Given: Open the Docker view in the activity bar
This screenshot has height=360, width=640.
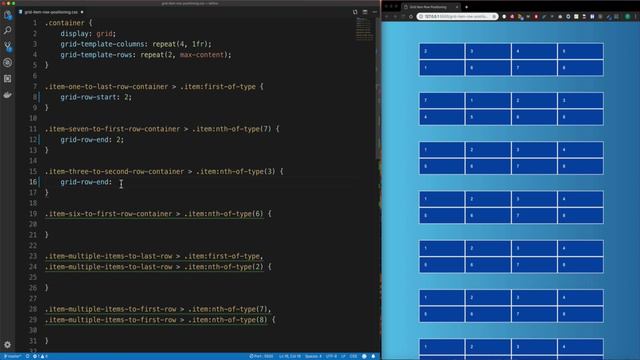Looking at the screenshot, I should (x=7, y=95).
